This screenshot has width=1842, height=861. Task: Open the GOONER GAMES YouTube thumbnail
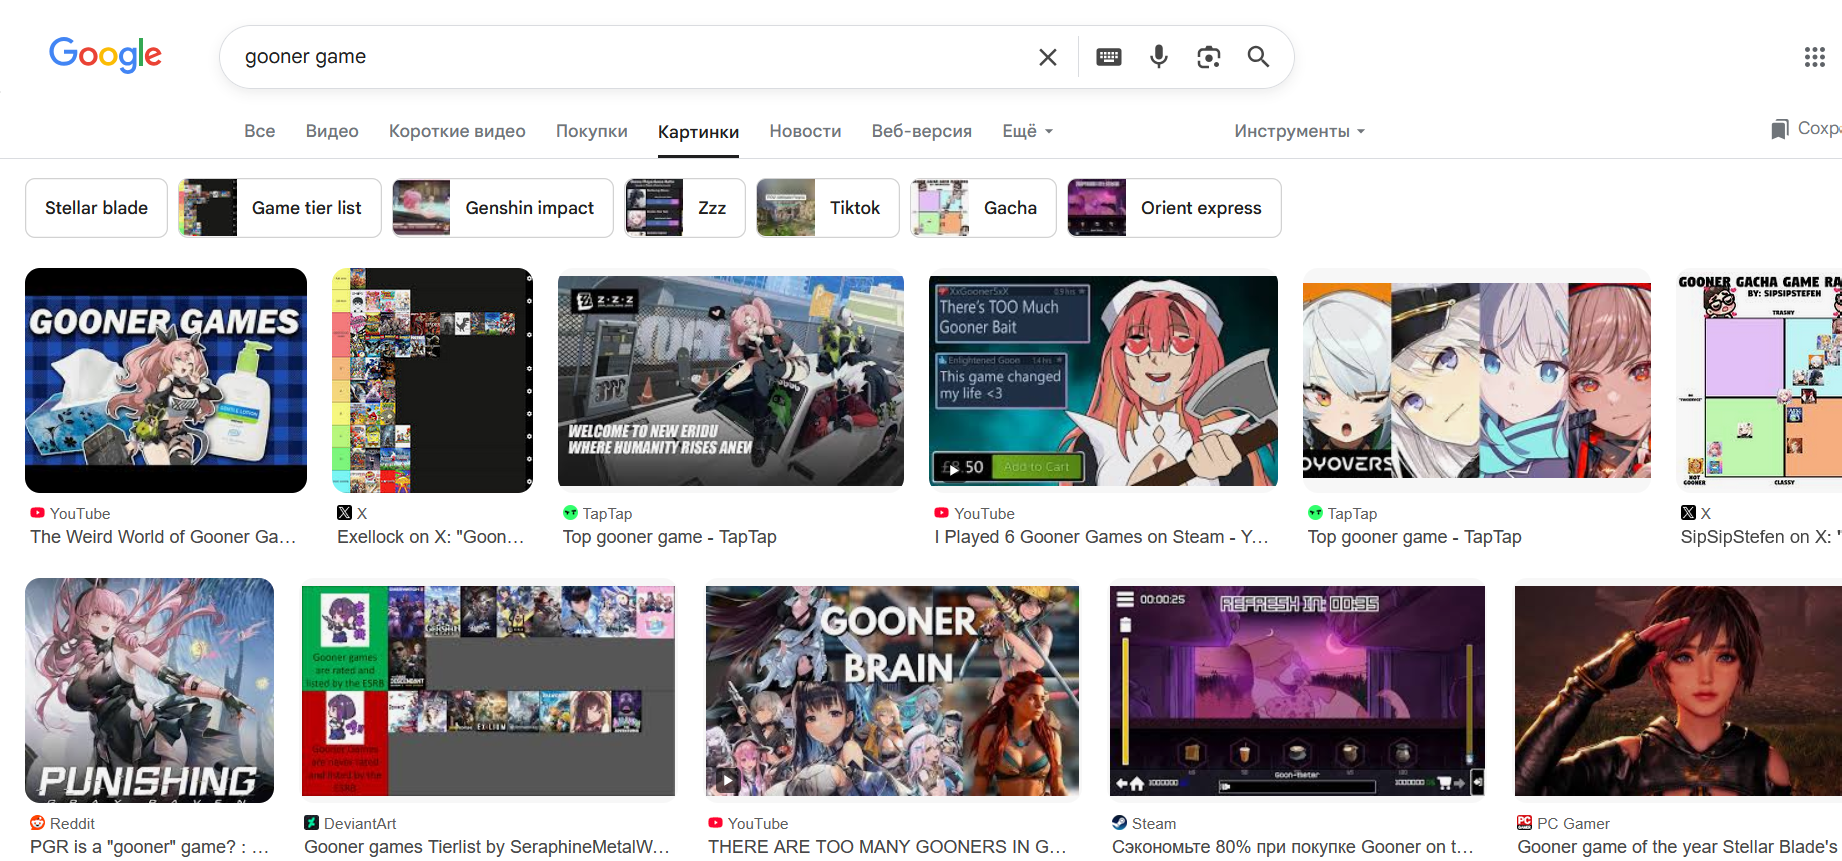pyautogui.click(x=166, y=380)
